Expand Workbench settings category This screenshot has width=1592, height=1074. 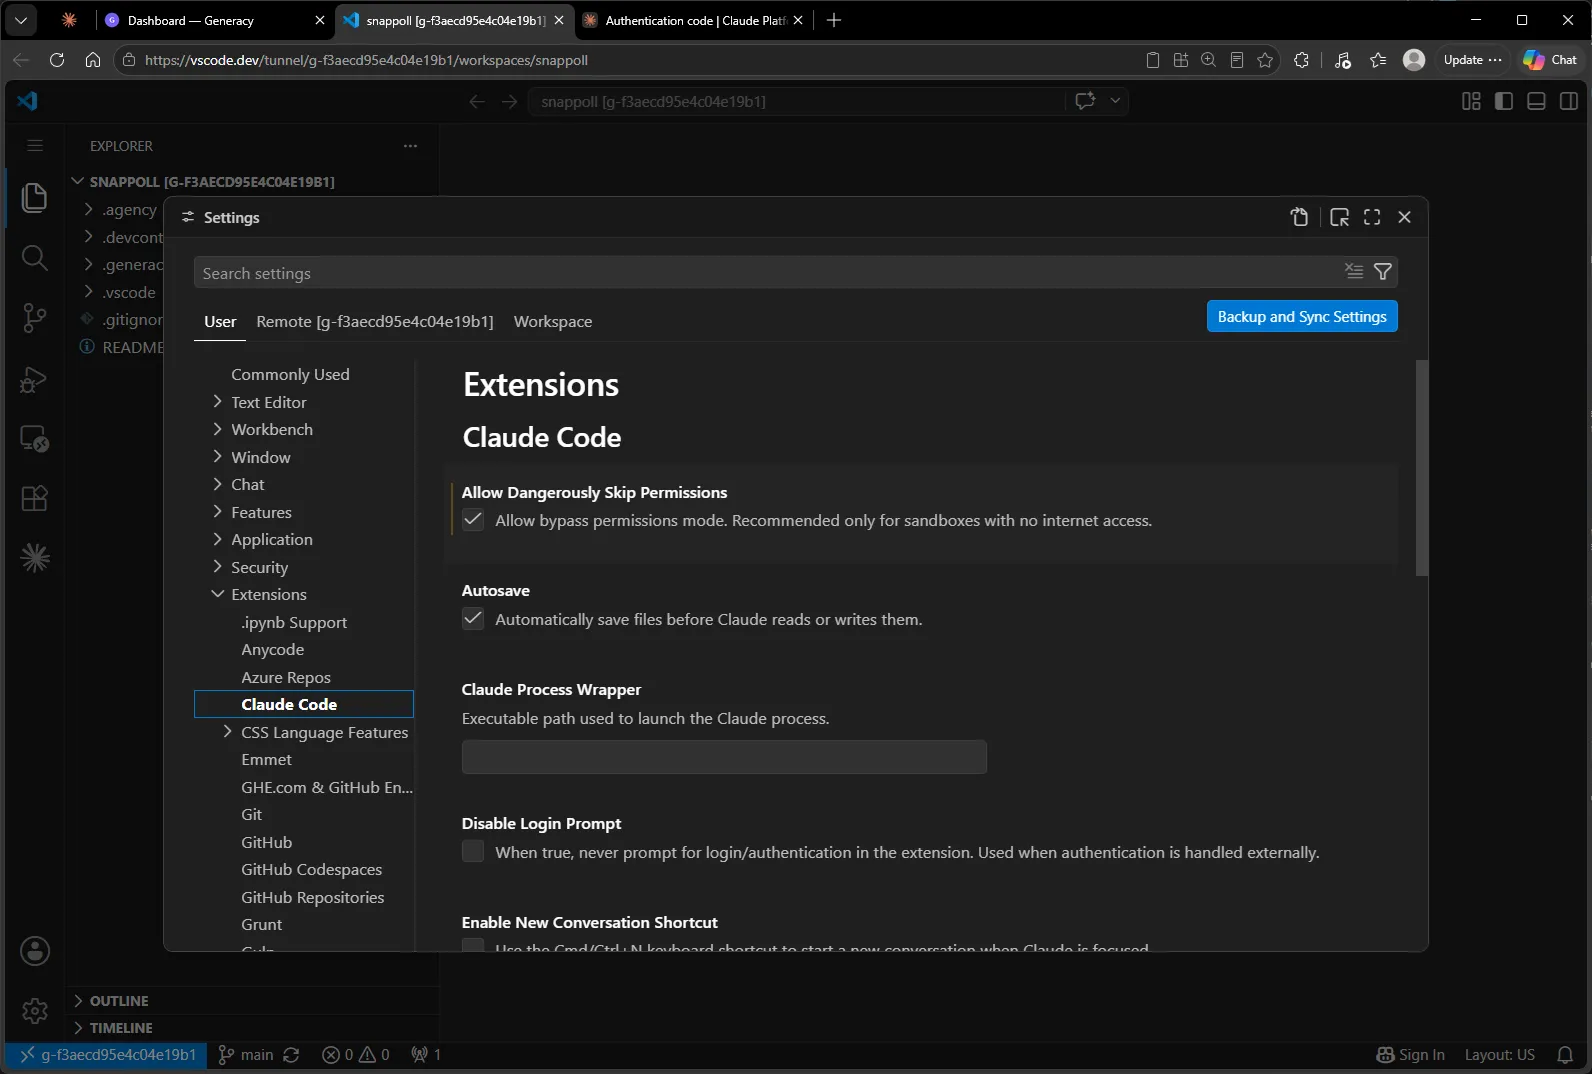[218, 429]
